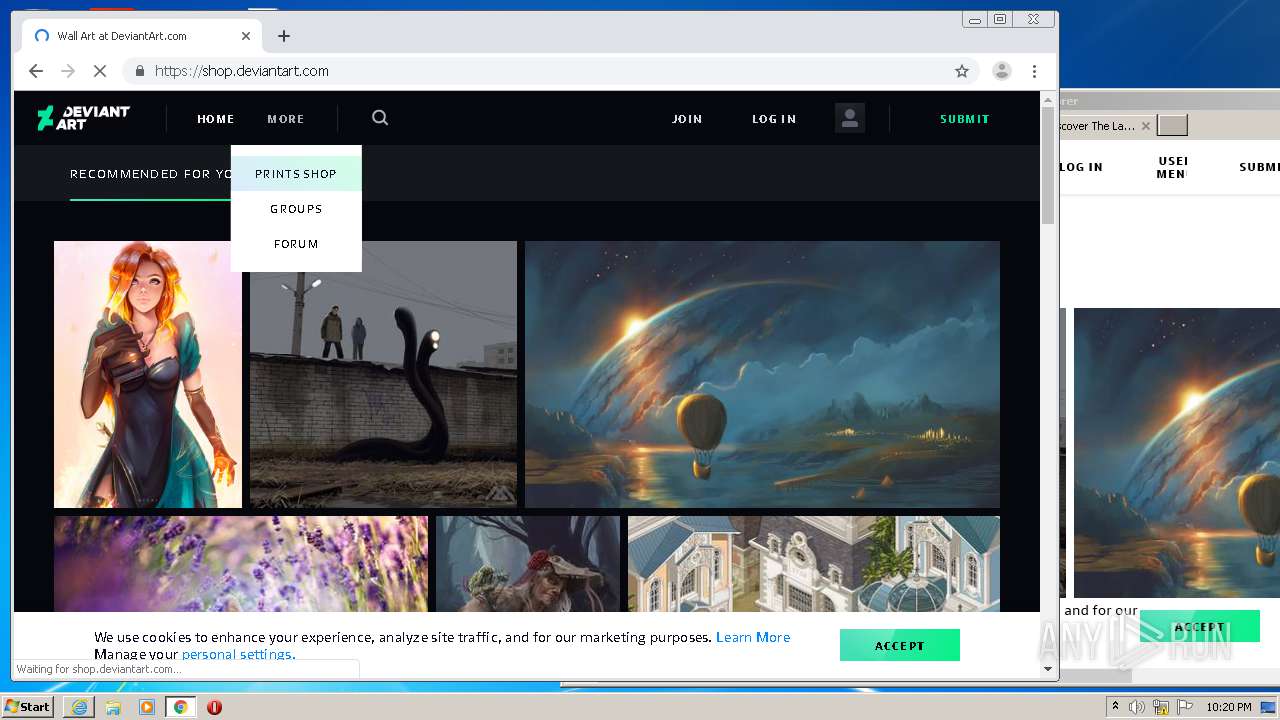1280x720 pixels.
Task: Stop page loading with the X button
Action: click(x=100, y=71)
